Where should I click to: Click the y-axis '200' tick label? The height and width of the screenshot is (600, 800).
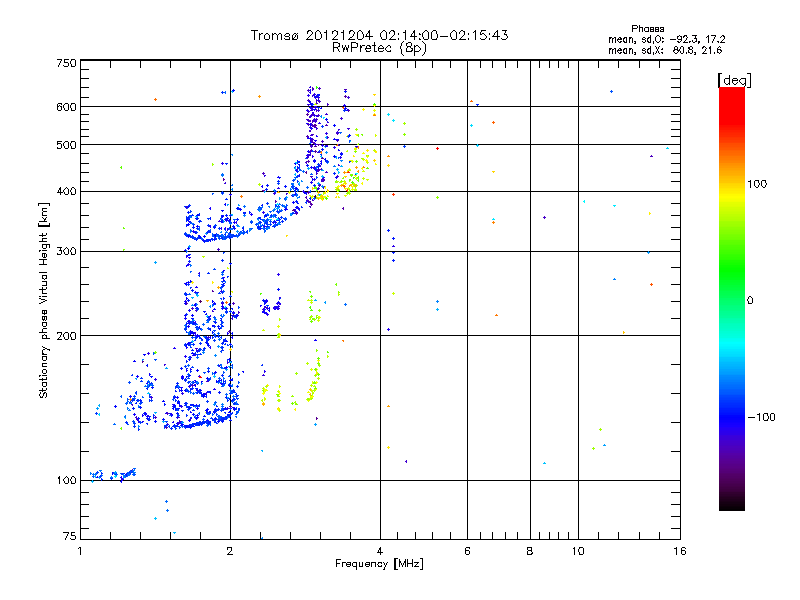coord(66,336)
